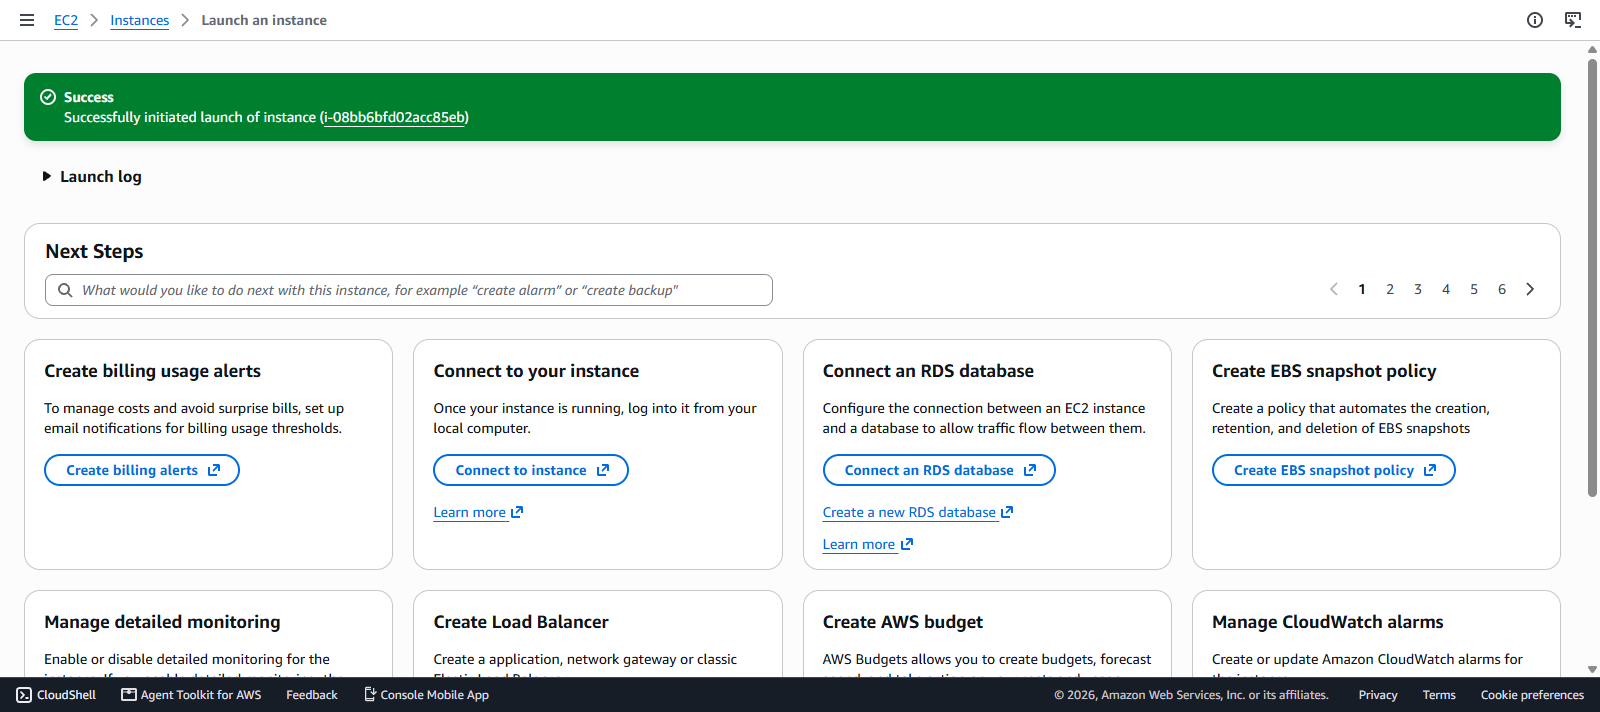Viewport: 1600px width, 712px height.
Task: Click the info circle icon in header
Action: (x=1535, y=20)
